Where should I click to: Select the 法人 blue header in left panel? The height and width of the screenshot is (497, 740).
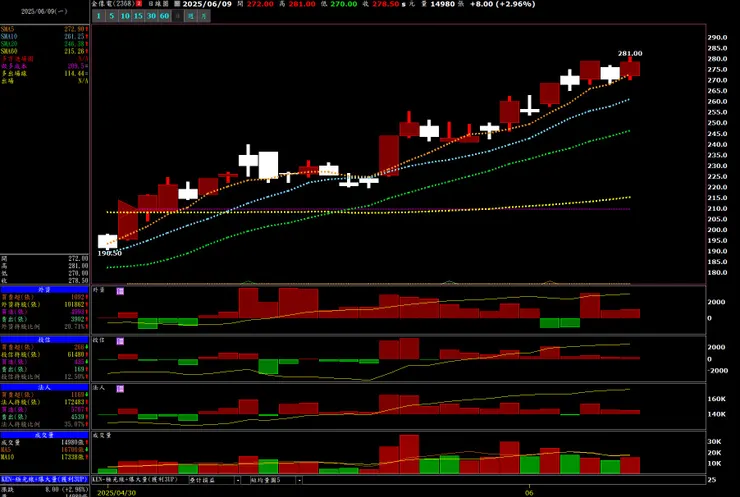[x=44, y=387]
